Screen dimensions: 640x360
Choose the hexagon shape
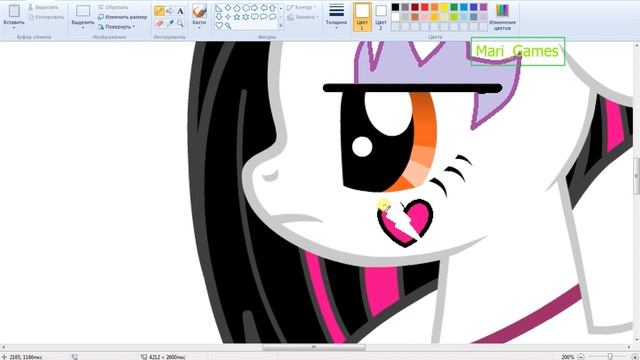coord(246,8)
